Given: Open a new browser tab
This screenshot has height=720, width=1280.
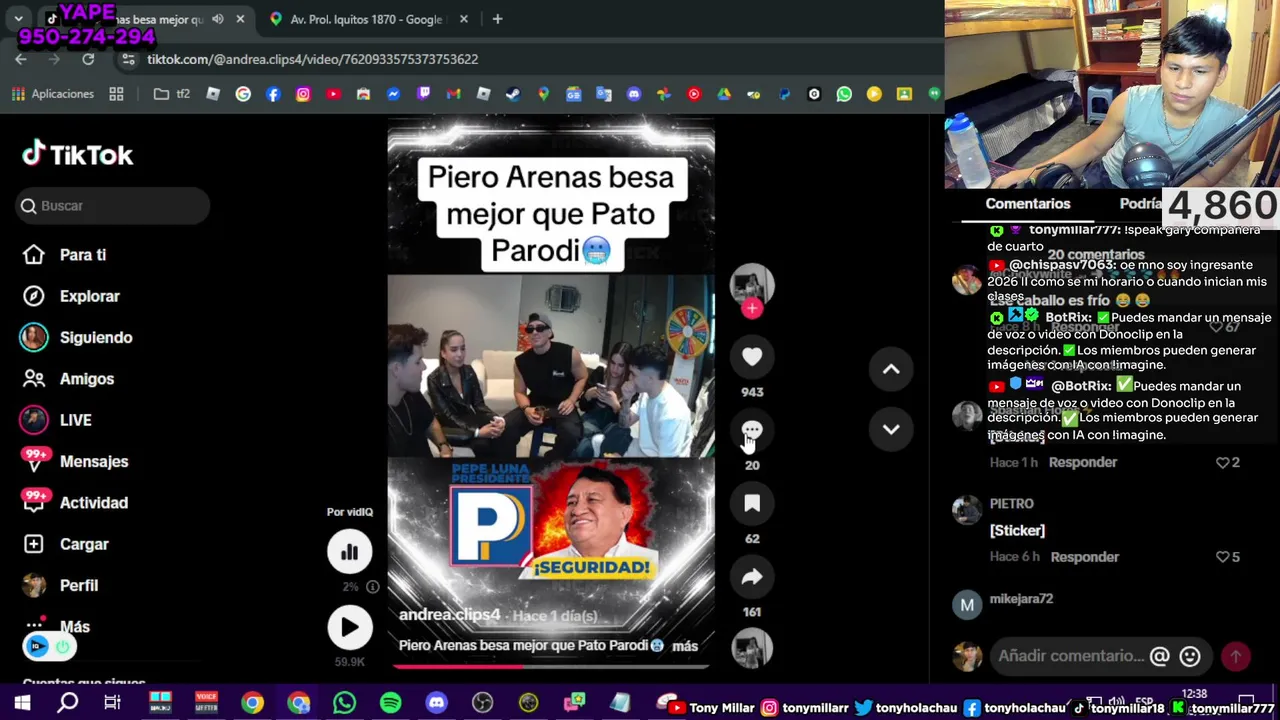Looking at the screenshot, I should click(497, 19).
